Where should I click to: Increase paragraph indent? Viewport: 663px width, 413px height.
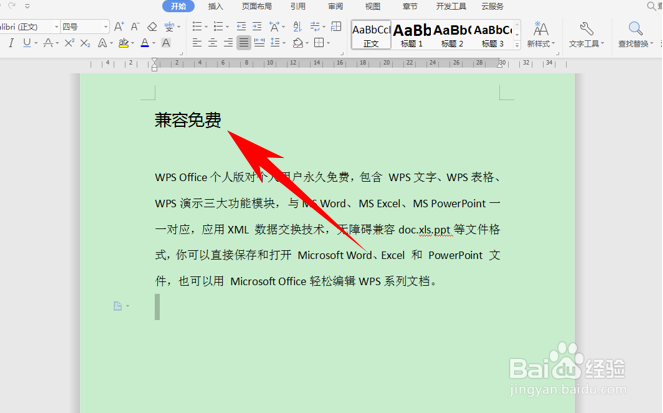(257, 27)
